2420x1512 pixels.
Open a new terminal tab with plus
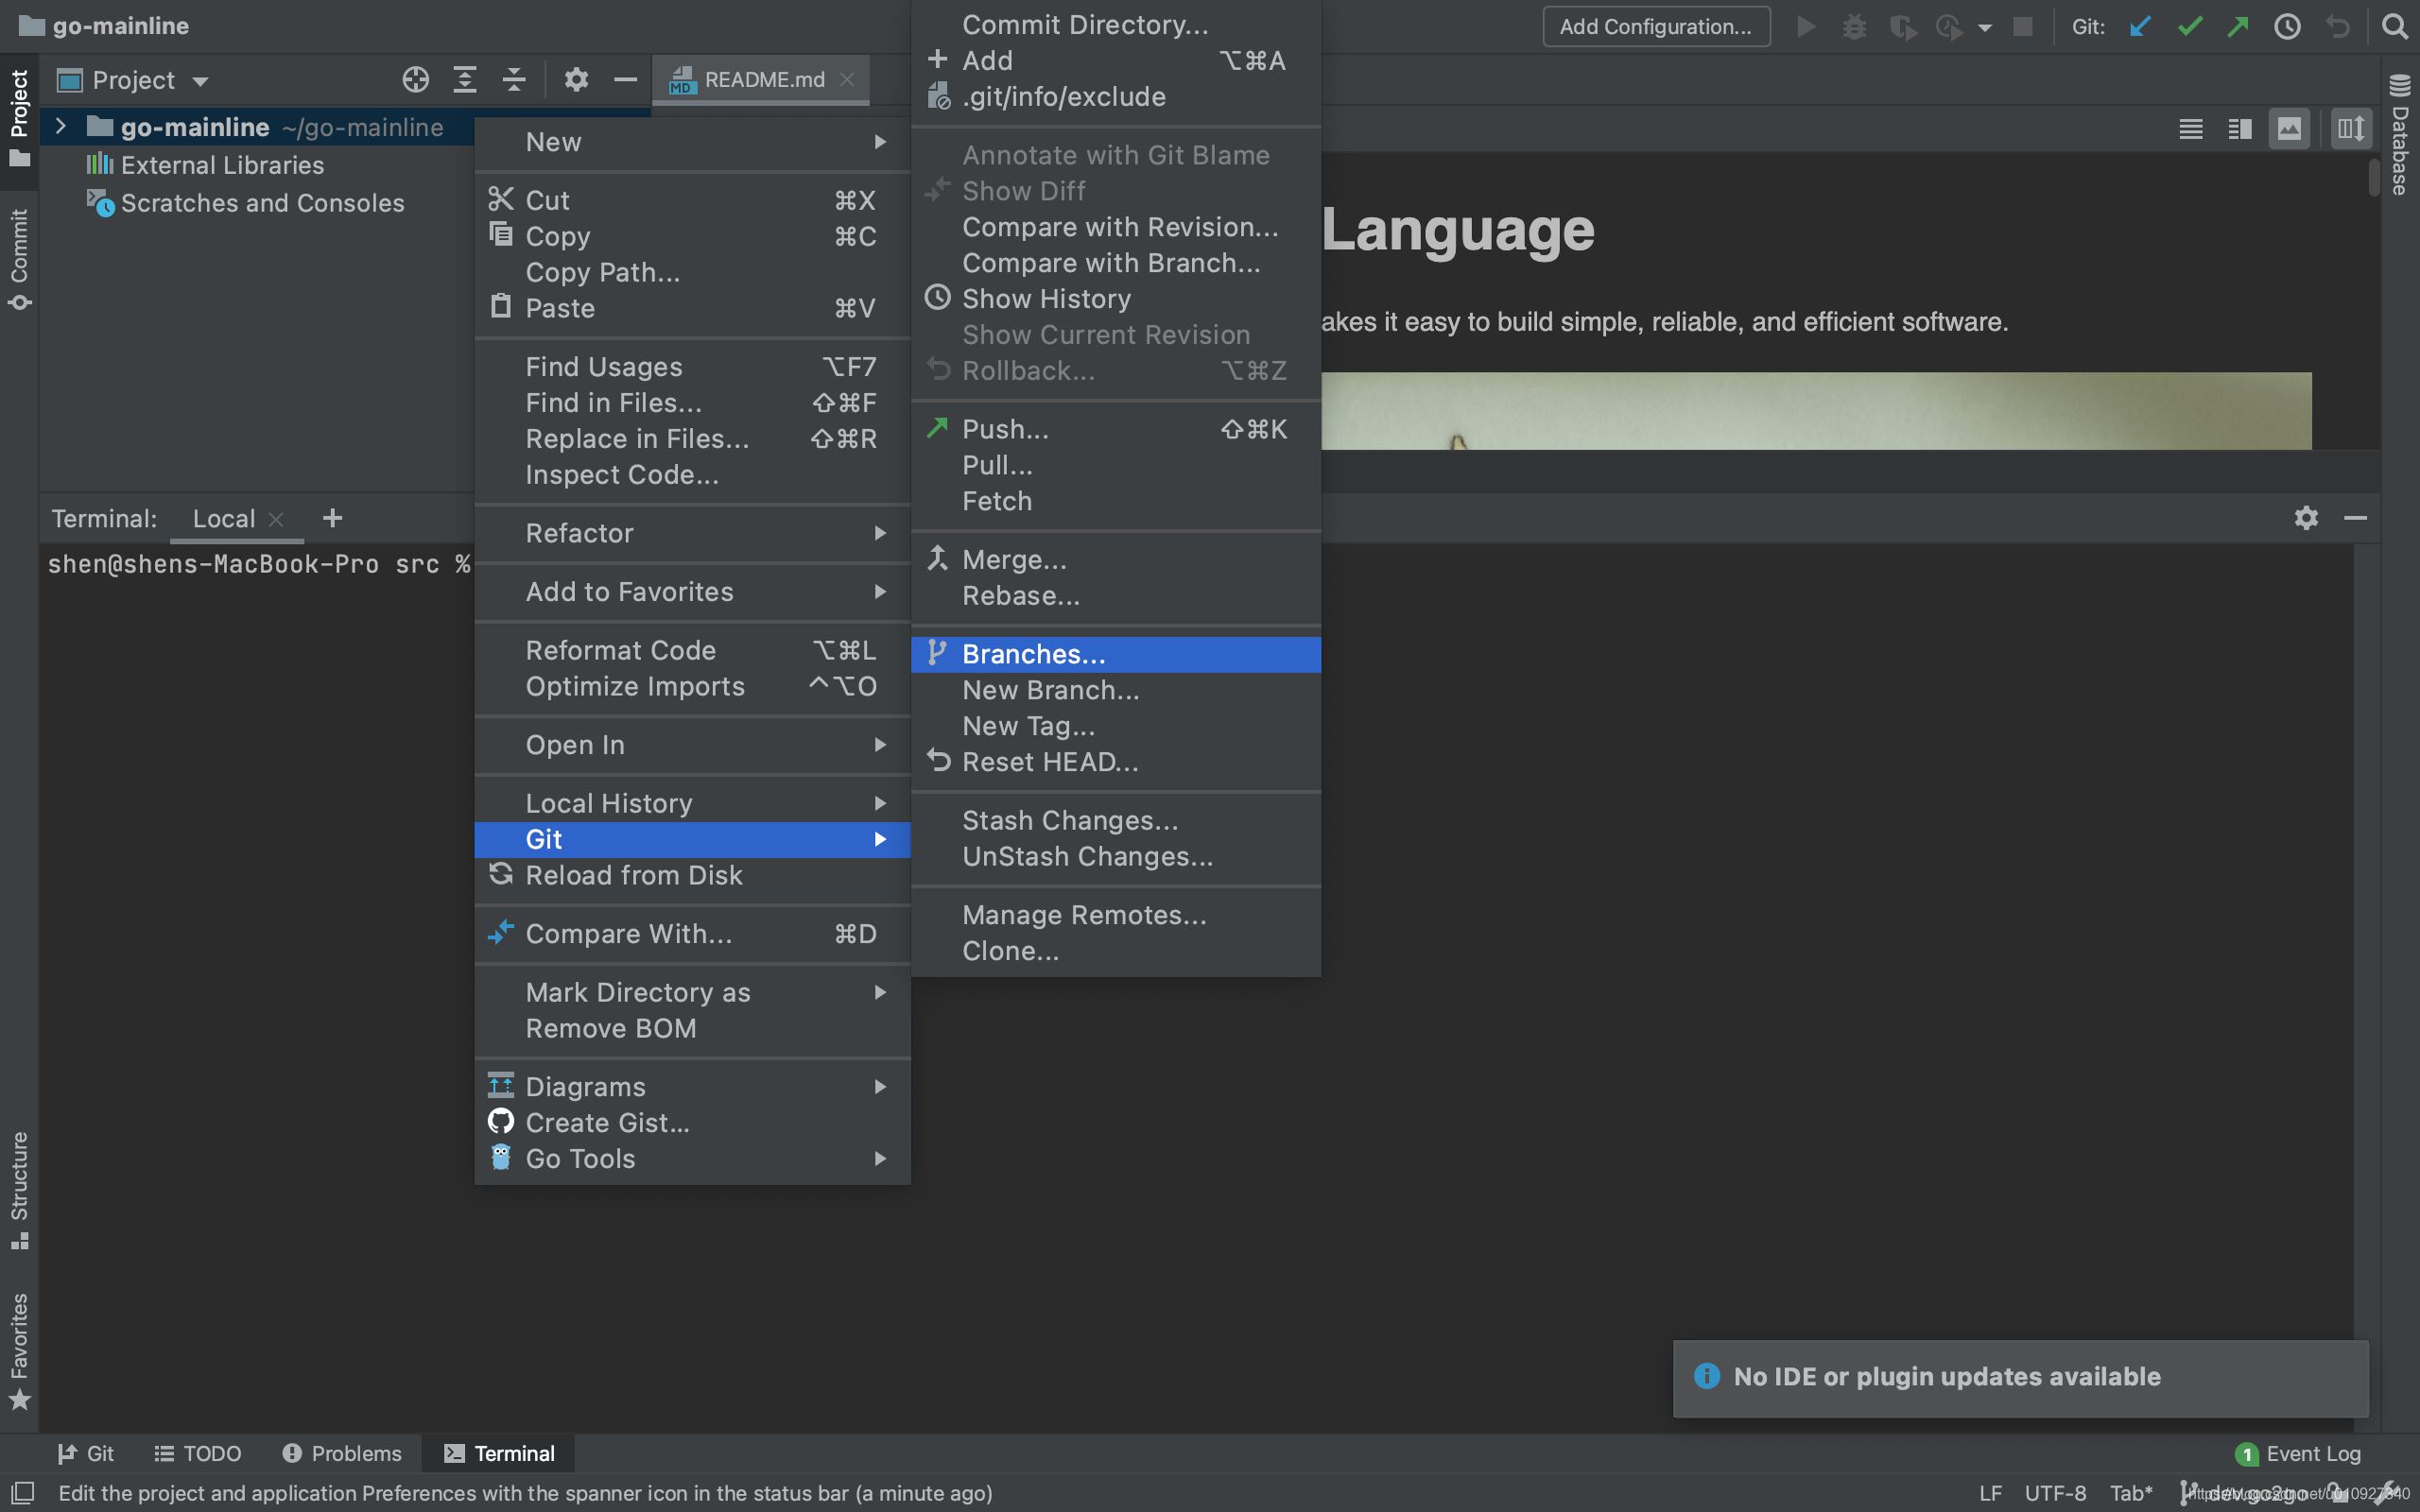[x=333, y=518]
